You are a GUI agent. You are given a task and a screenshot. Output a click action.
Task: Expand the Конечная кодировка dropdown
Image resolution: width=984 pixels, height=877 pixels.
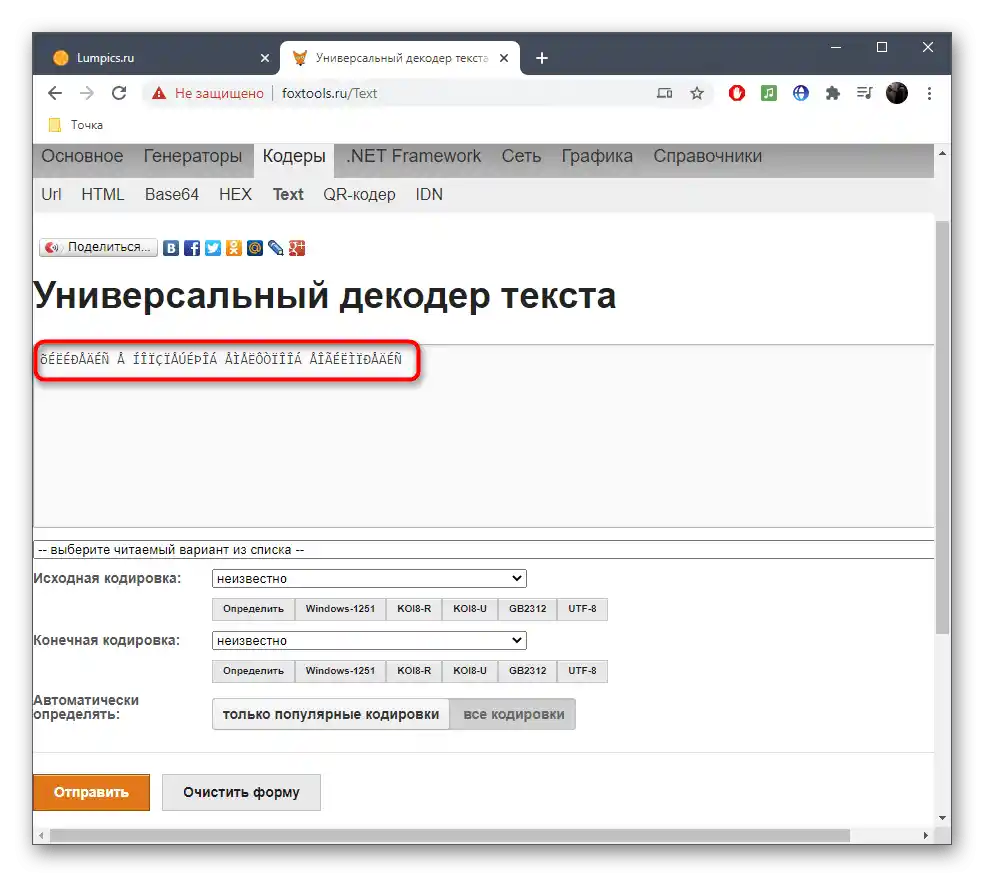pos(369,640)
